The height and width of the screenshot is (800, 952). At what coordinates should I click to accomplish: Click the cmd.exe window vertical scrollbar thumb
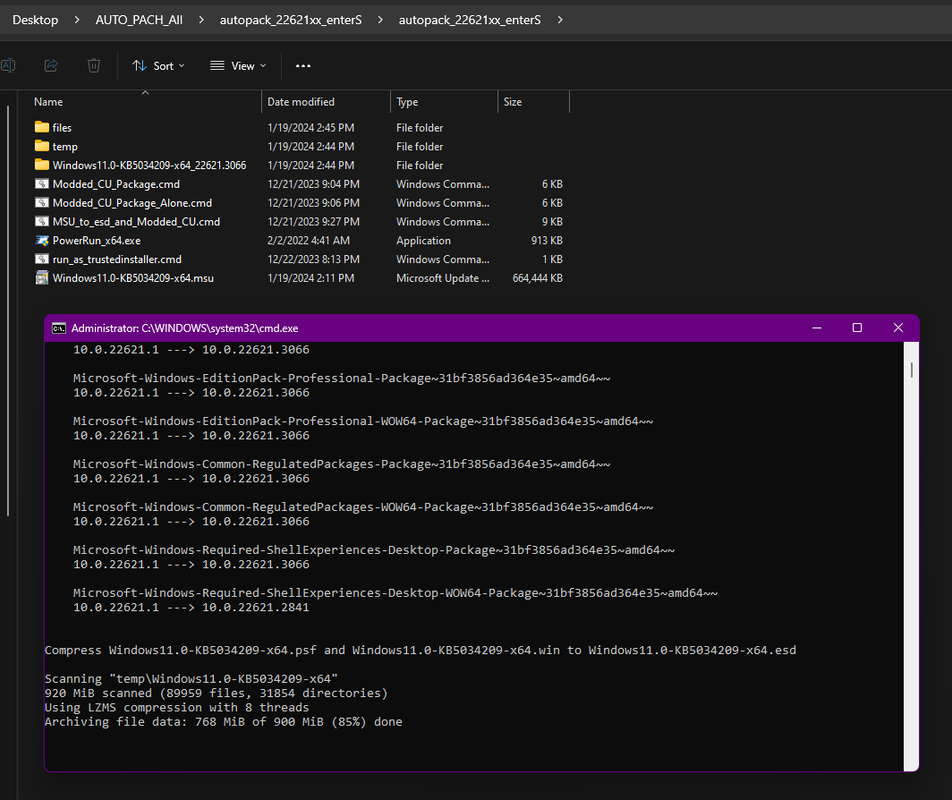911,370
